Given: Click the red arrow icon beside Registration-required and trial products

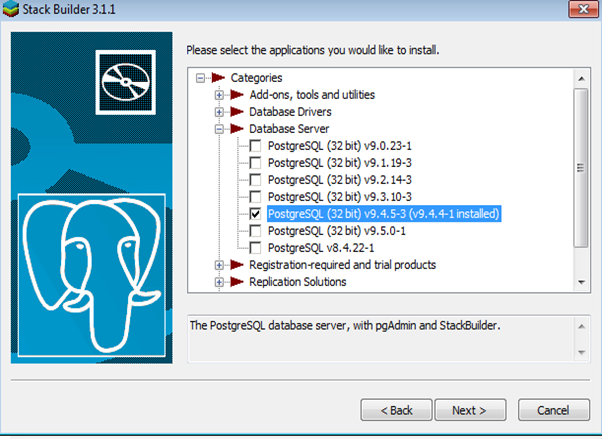Looking at the screenshot, I should (x=237, y=265).
